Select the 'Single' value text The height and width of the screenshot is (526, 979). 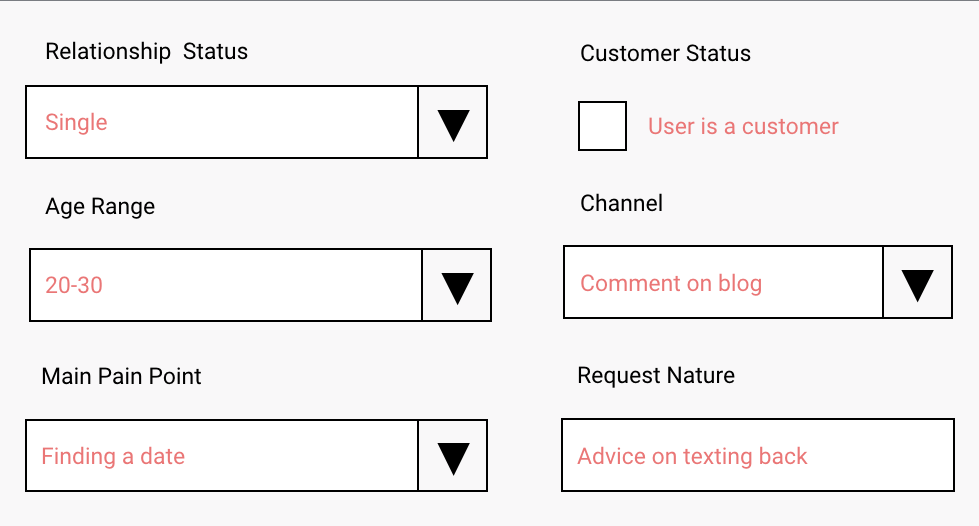(x=76, y=123)
